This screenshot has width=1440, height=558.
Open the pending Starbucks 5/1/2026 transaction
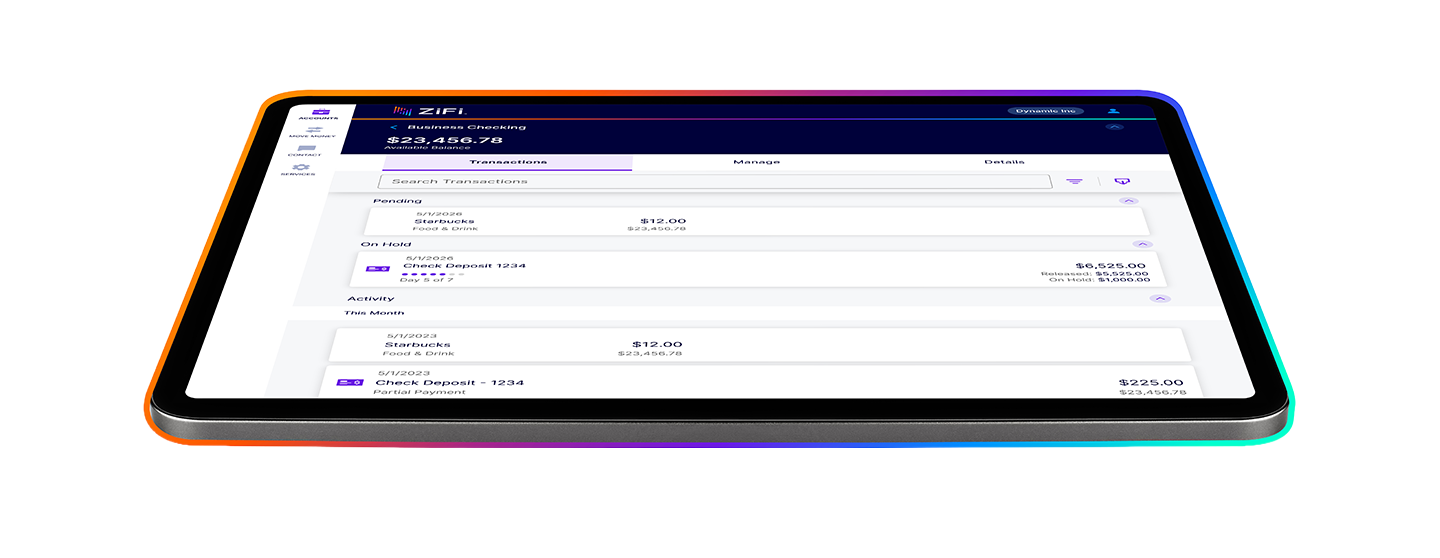(756, 222)
